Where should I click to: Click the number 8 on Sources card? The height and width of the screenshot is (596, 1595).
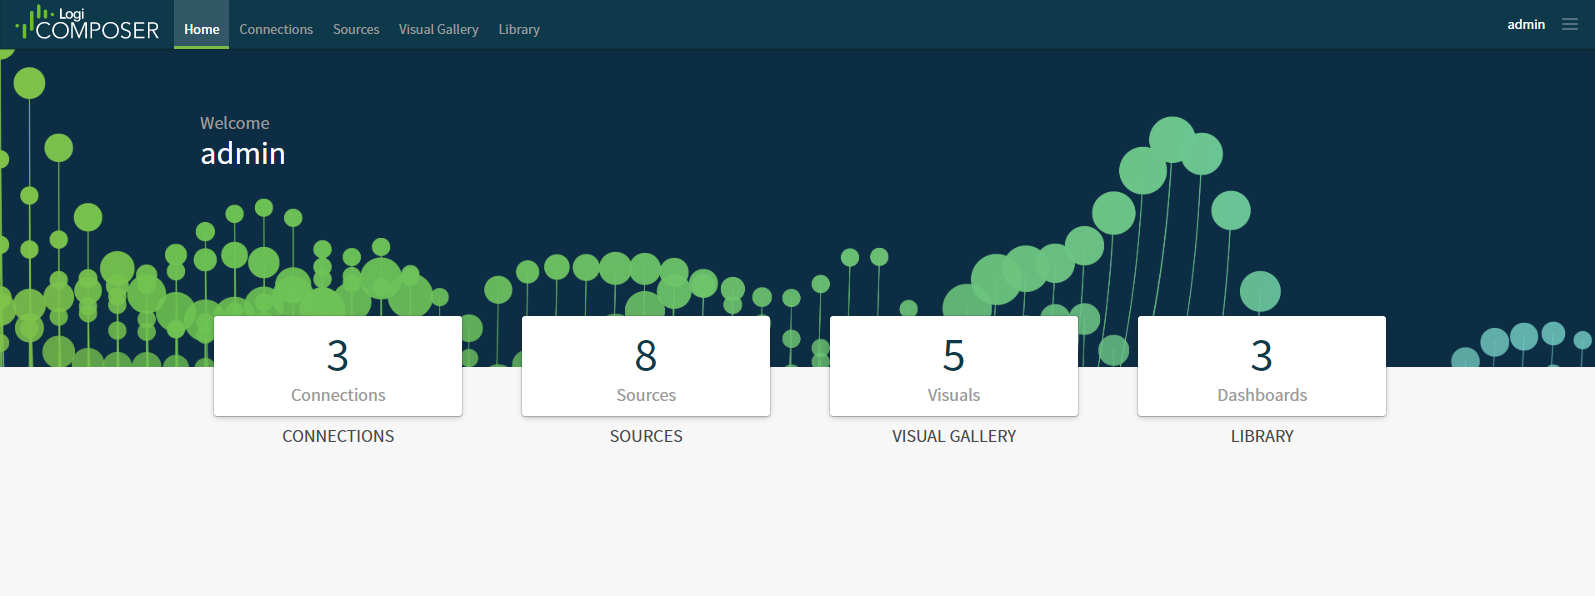pos(646,356)
